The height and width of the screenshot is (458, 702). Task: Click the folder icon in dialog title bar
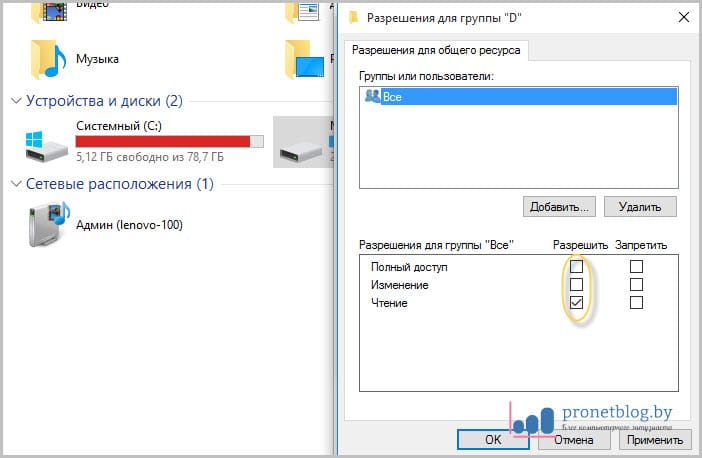[353, 17]
